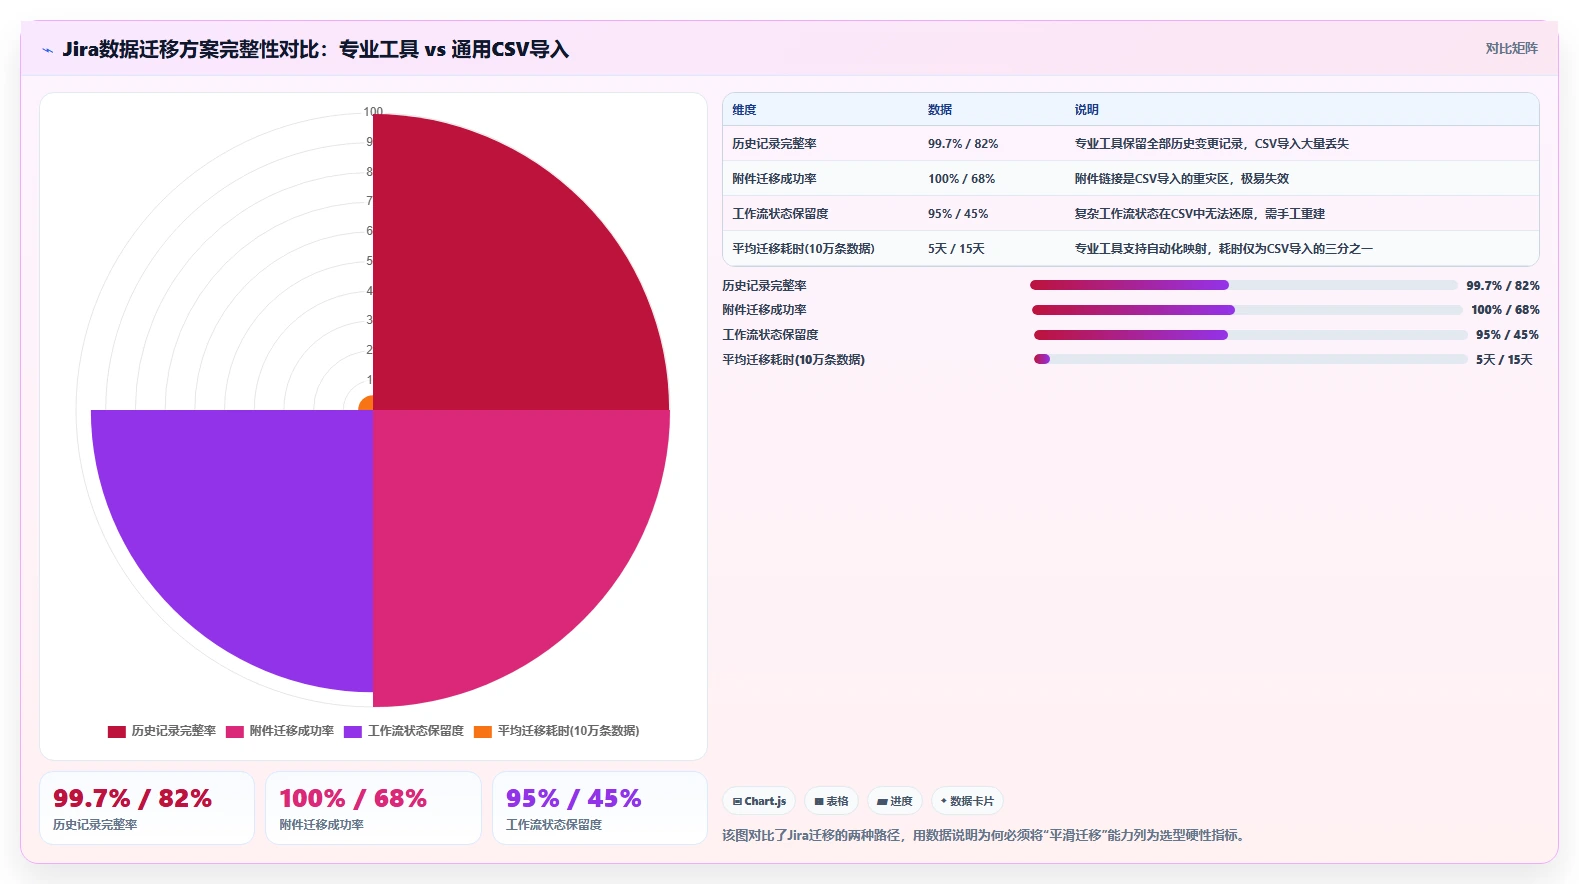Click the 99.7% / 82% stat card
This screenshot has width=1579, height=884.
pyautogui.click(x=147, y=808)
